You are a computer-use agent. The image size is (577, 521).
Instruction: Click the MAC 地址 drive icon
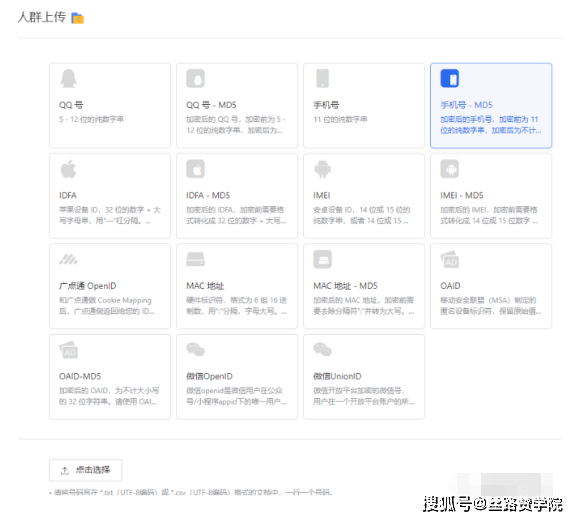[195, 259]
